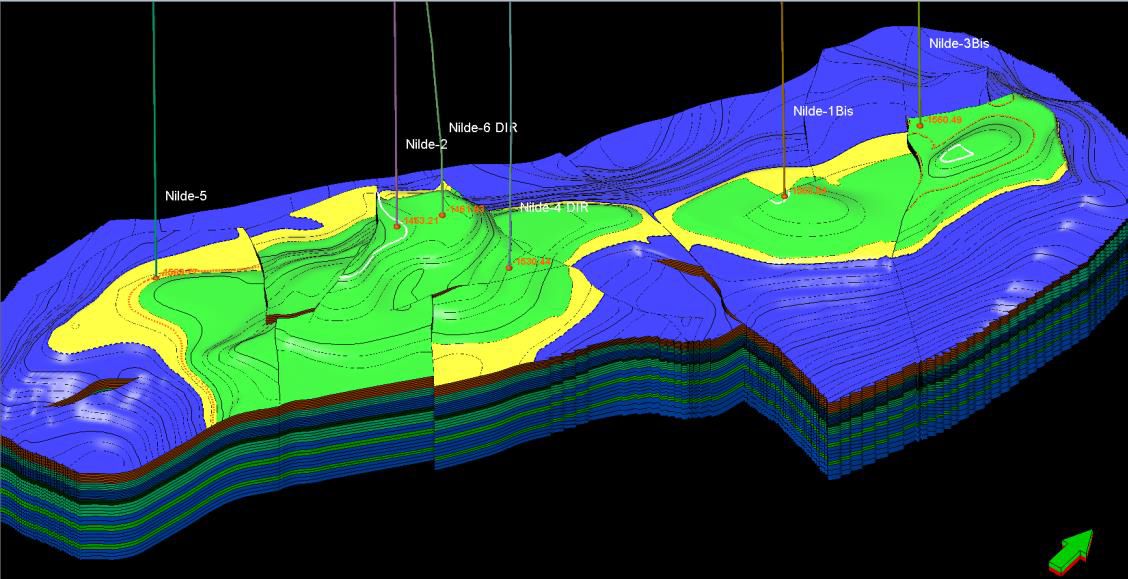Click the -1530.44 depth annotation
The image size is (1128, 579).
click(535, 261)
